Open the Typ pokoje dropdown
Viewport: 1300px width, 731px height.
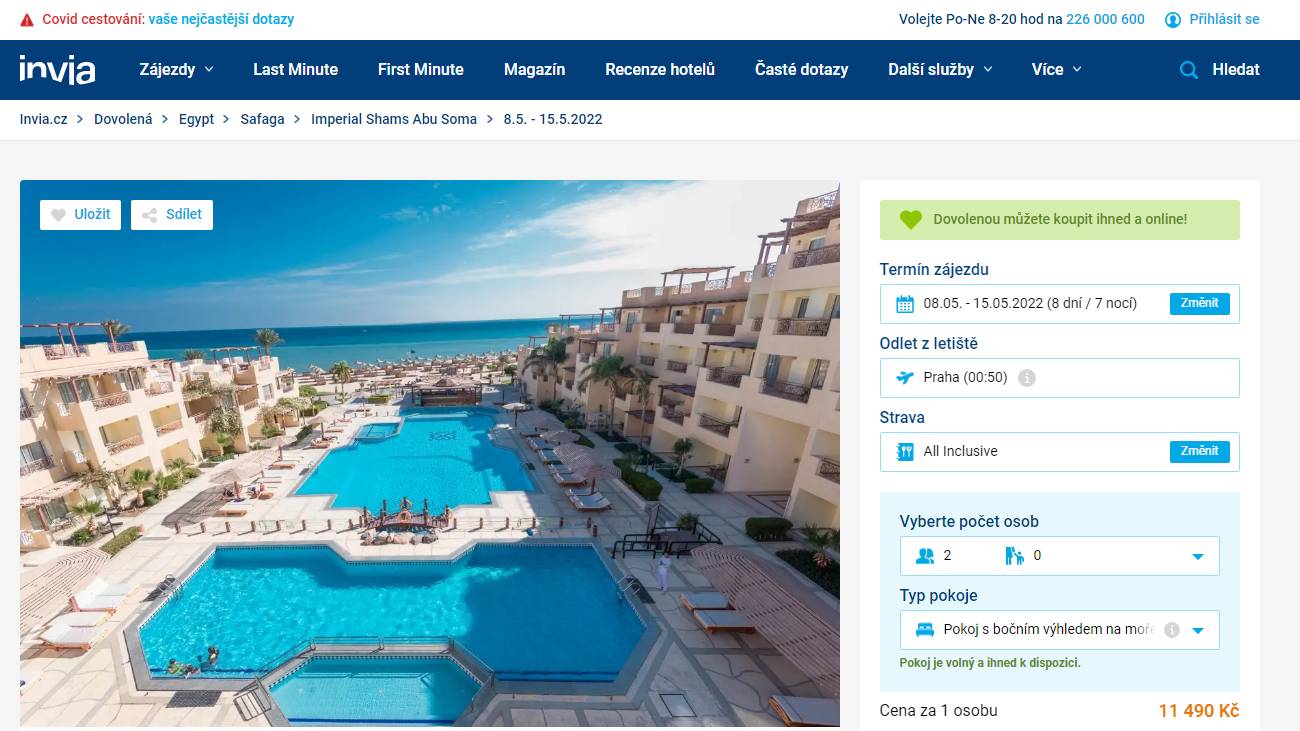[1060, 630]
